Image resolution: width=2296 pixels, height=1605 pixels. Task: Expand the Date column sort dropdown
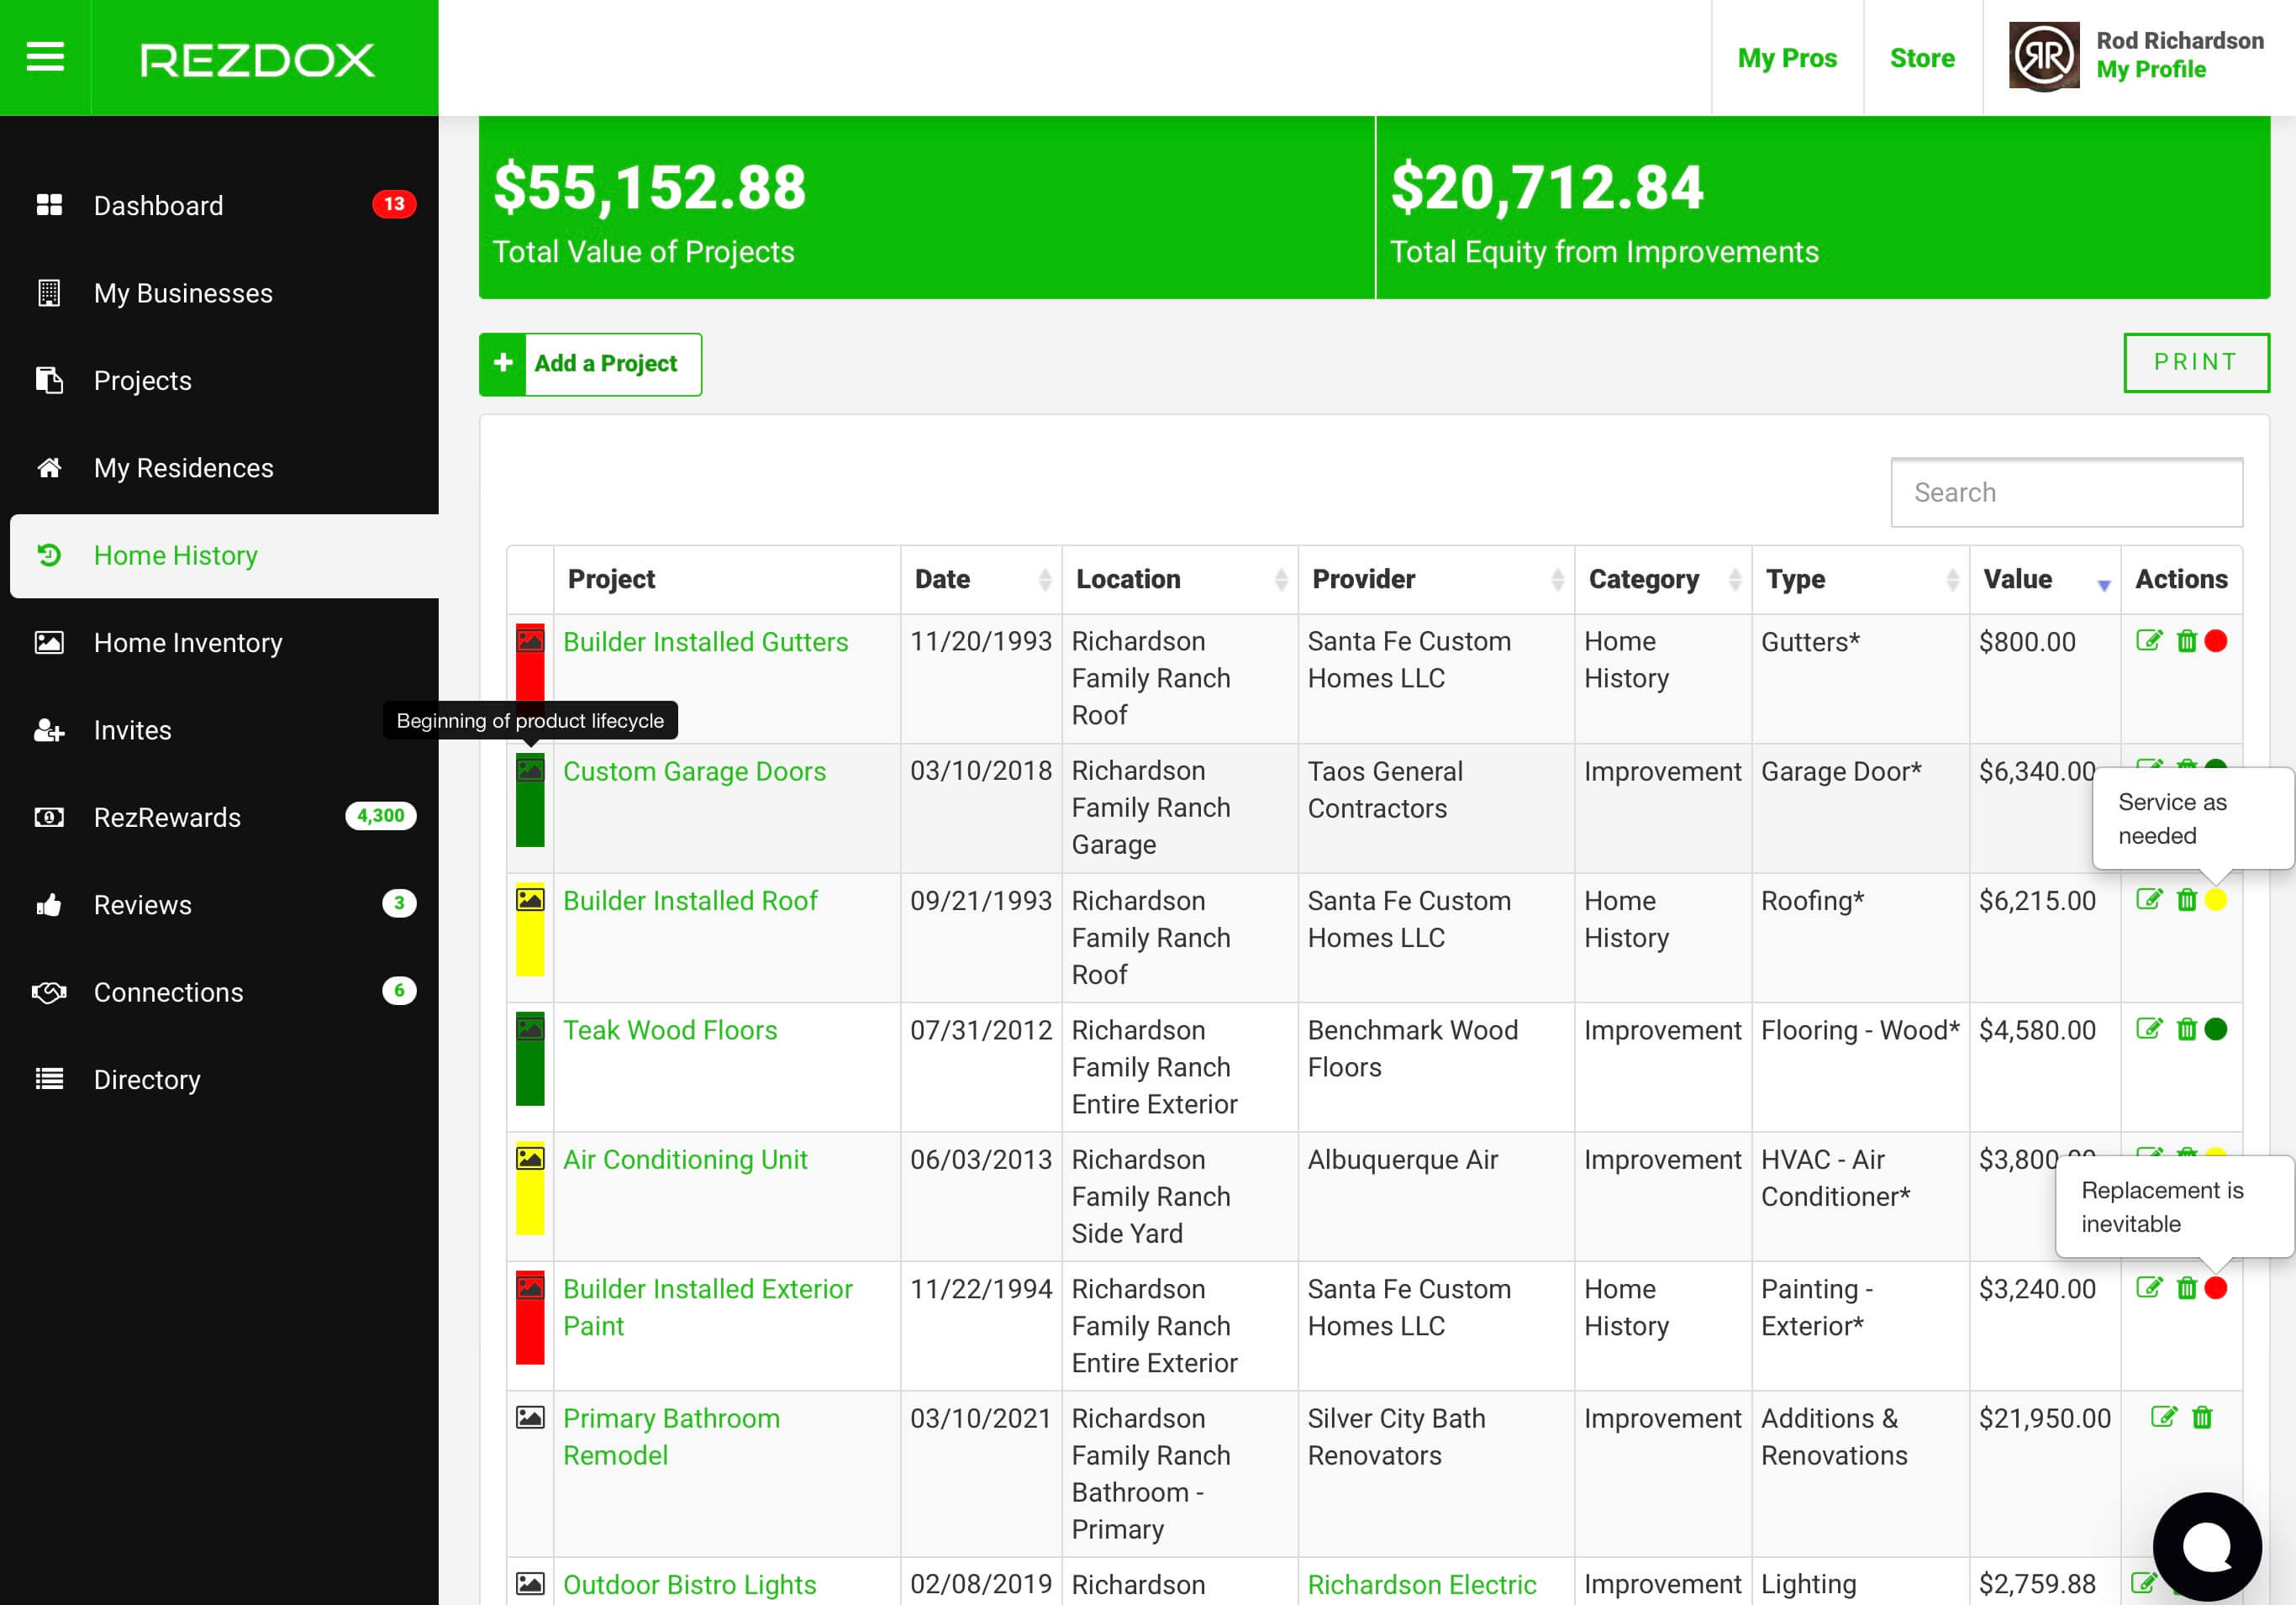tap(1040, 579)
